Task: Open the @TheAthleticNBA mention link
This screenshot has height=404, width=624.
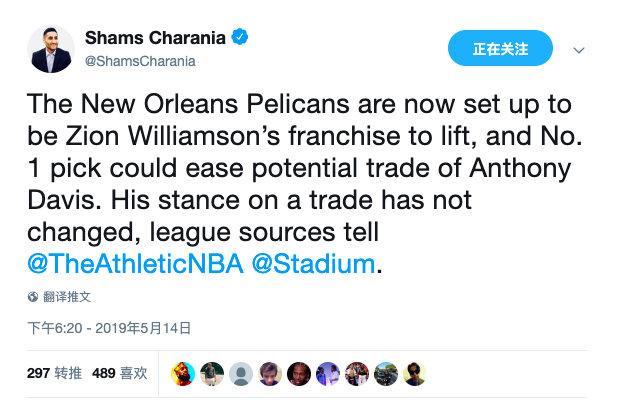Action: point(135,264)
